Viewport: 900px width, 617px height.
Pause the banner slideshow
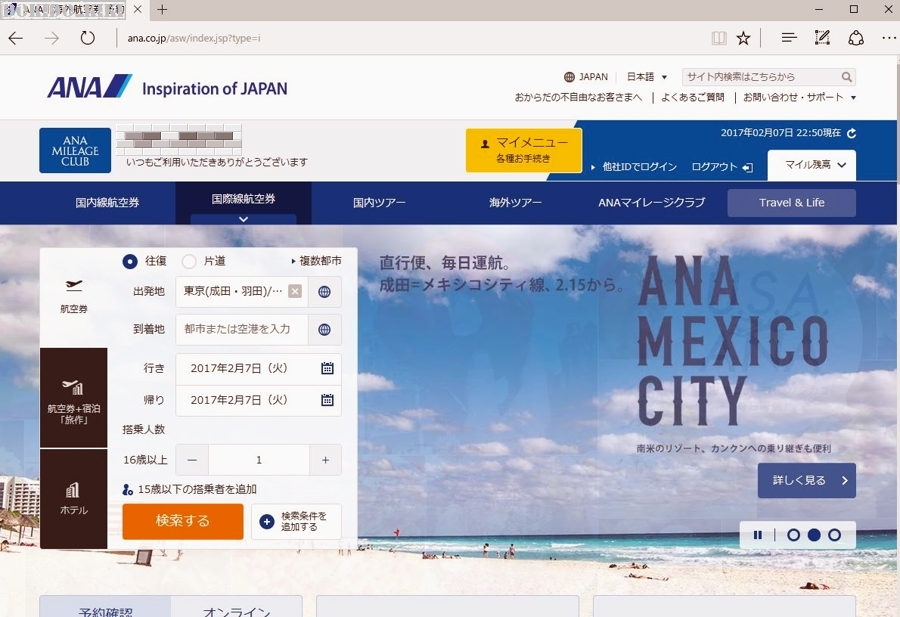click(758, 535)
